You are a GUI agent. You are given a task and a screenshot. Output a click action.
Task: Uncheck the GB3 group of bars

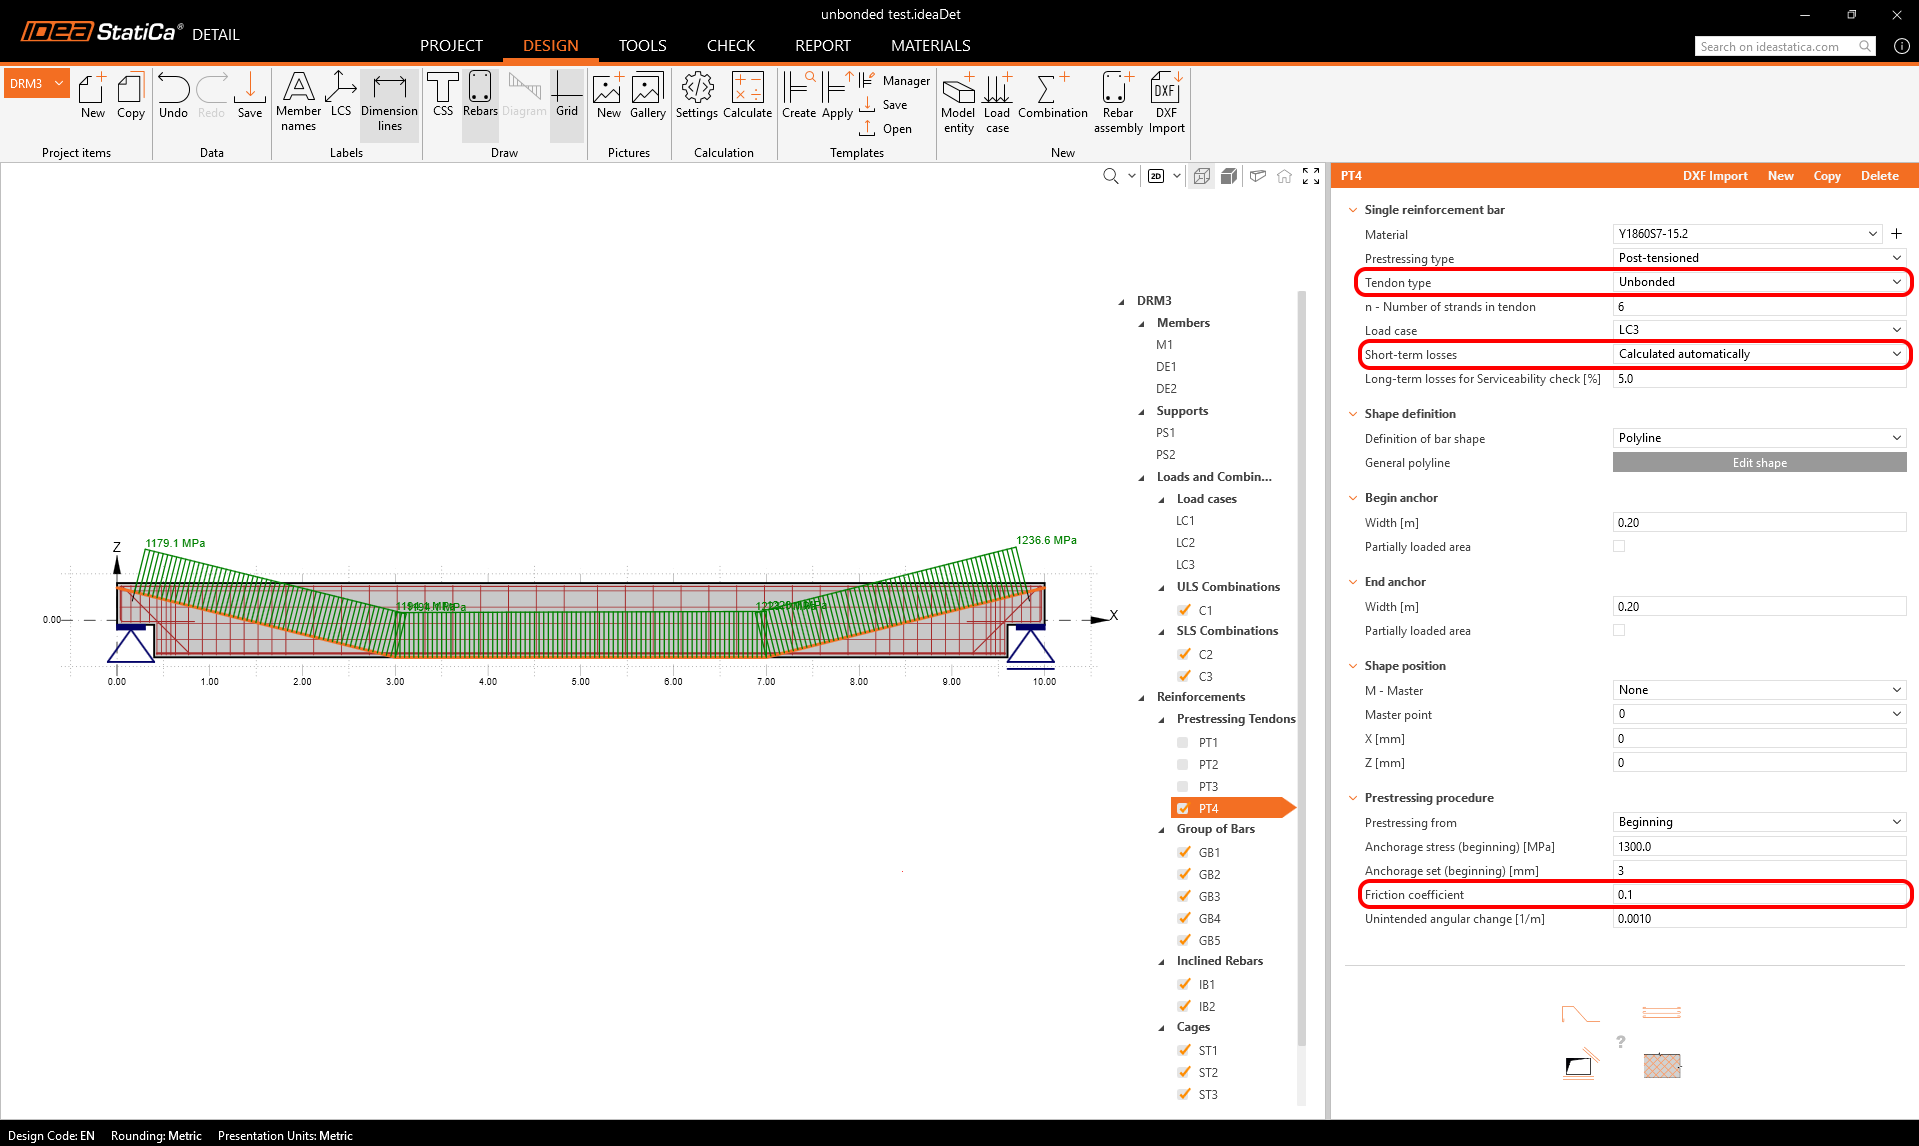[1184, 897]
